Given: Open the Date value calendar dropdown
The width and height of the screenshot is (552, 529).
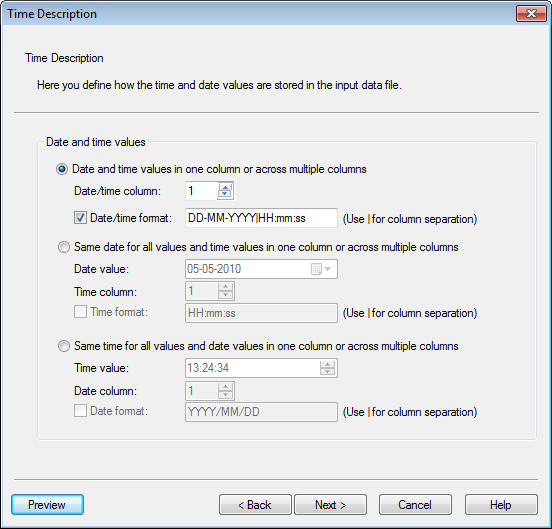Looking at the screenshot, I should point(321,269).
